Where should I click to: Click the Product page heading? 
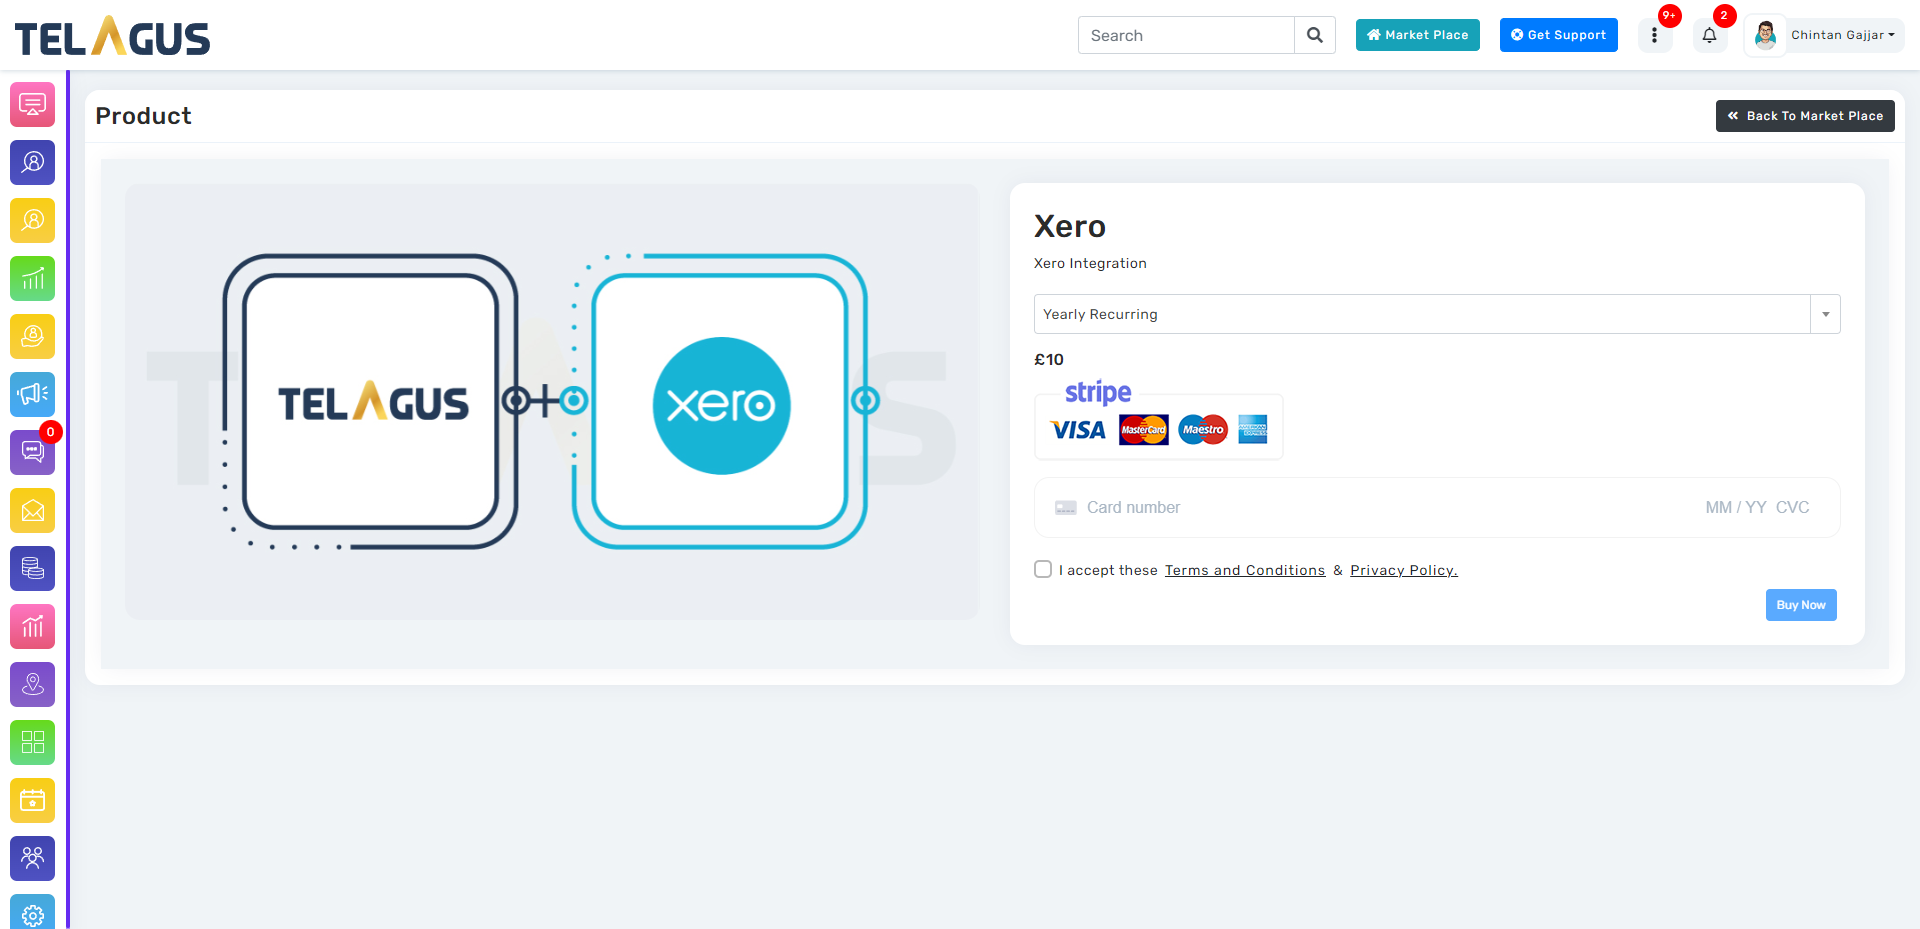(x=143, y=116)
